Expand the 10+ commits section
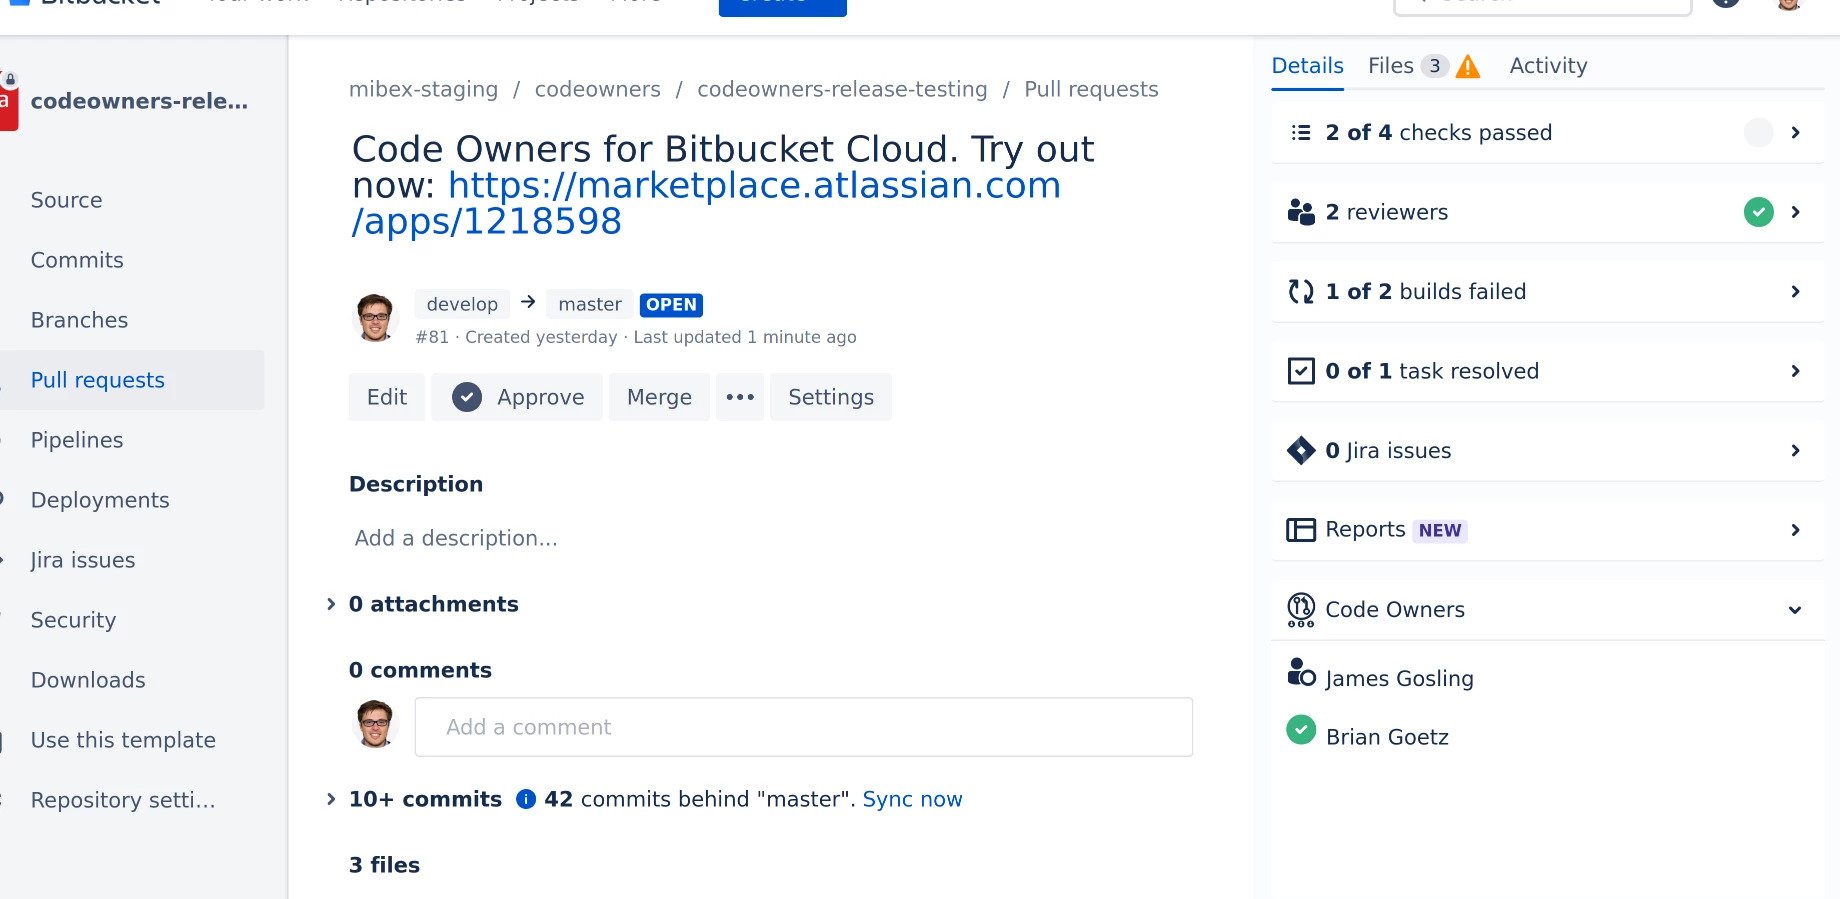Viewport: 1840px width, 899px height. (x=331, y=799)
